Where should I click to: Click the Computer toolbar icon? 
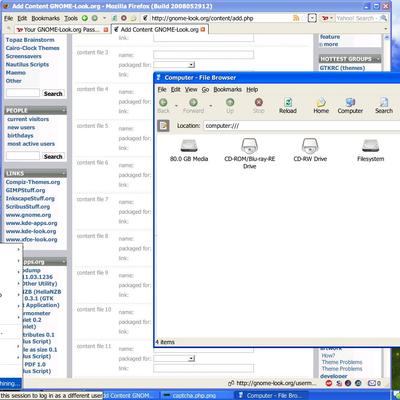coord(350,105)
